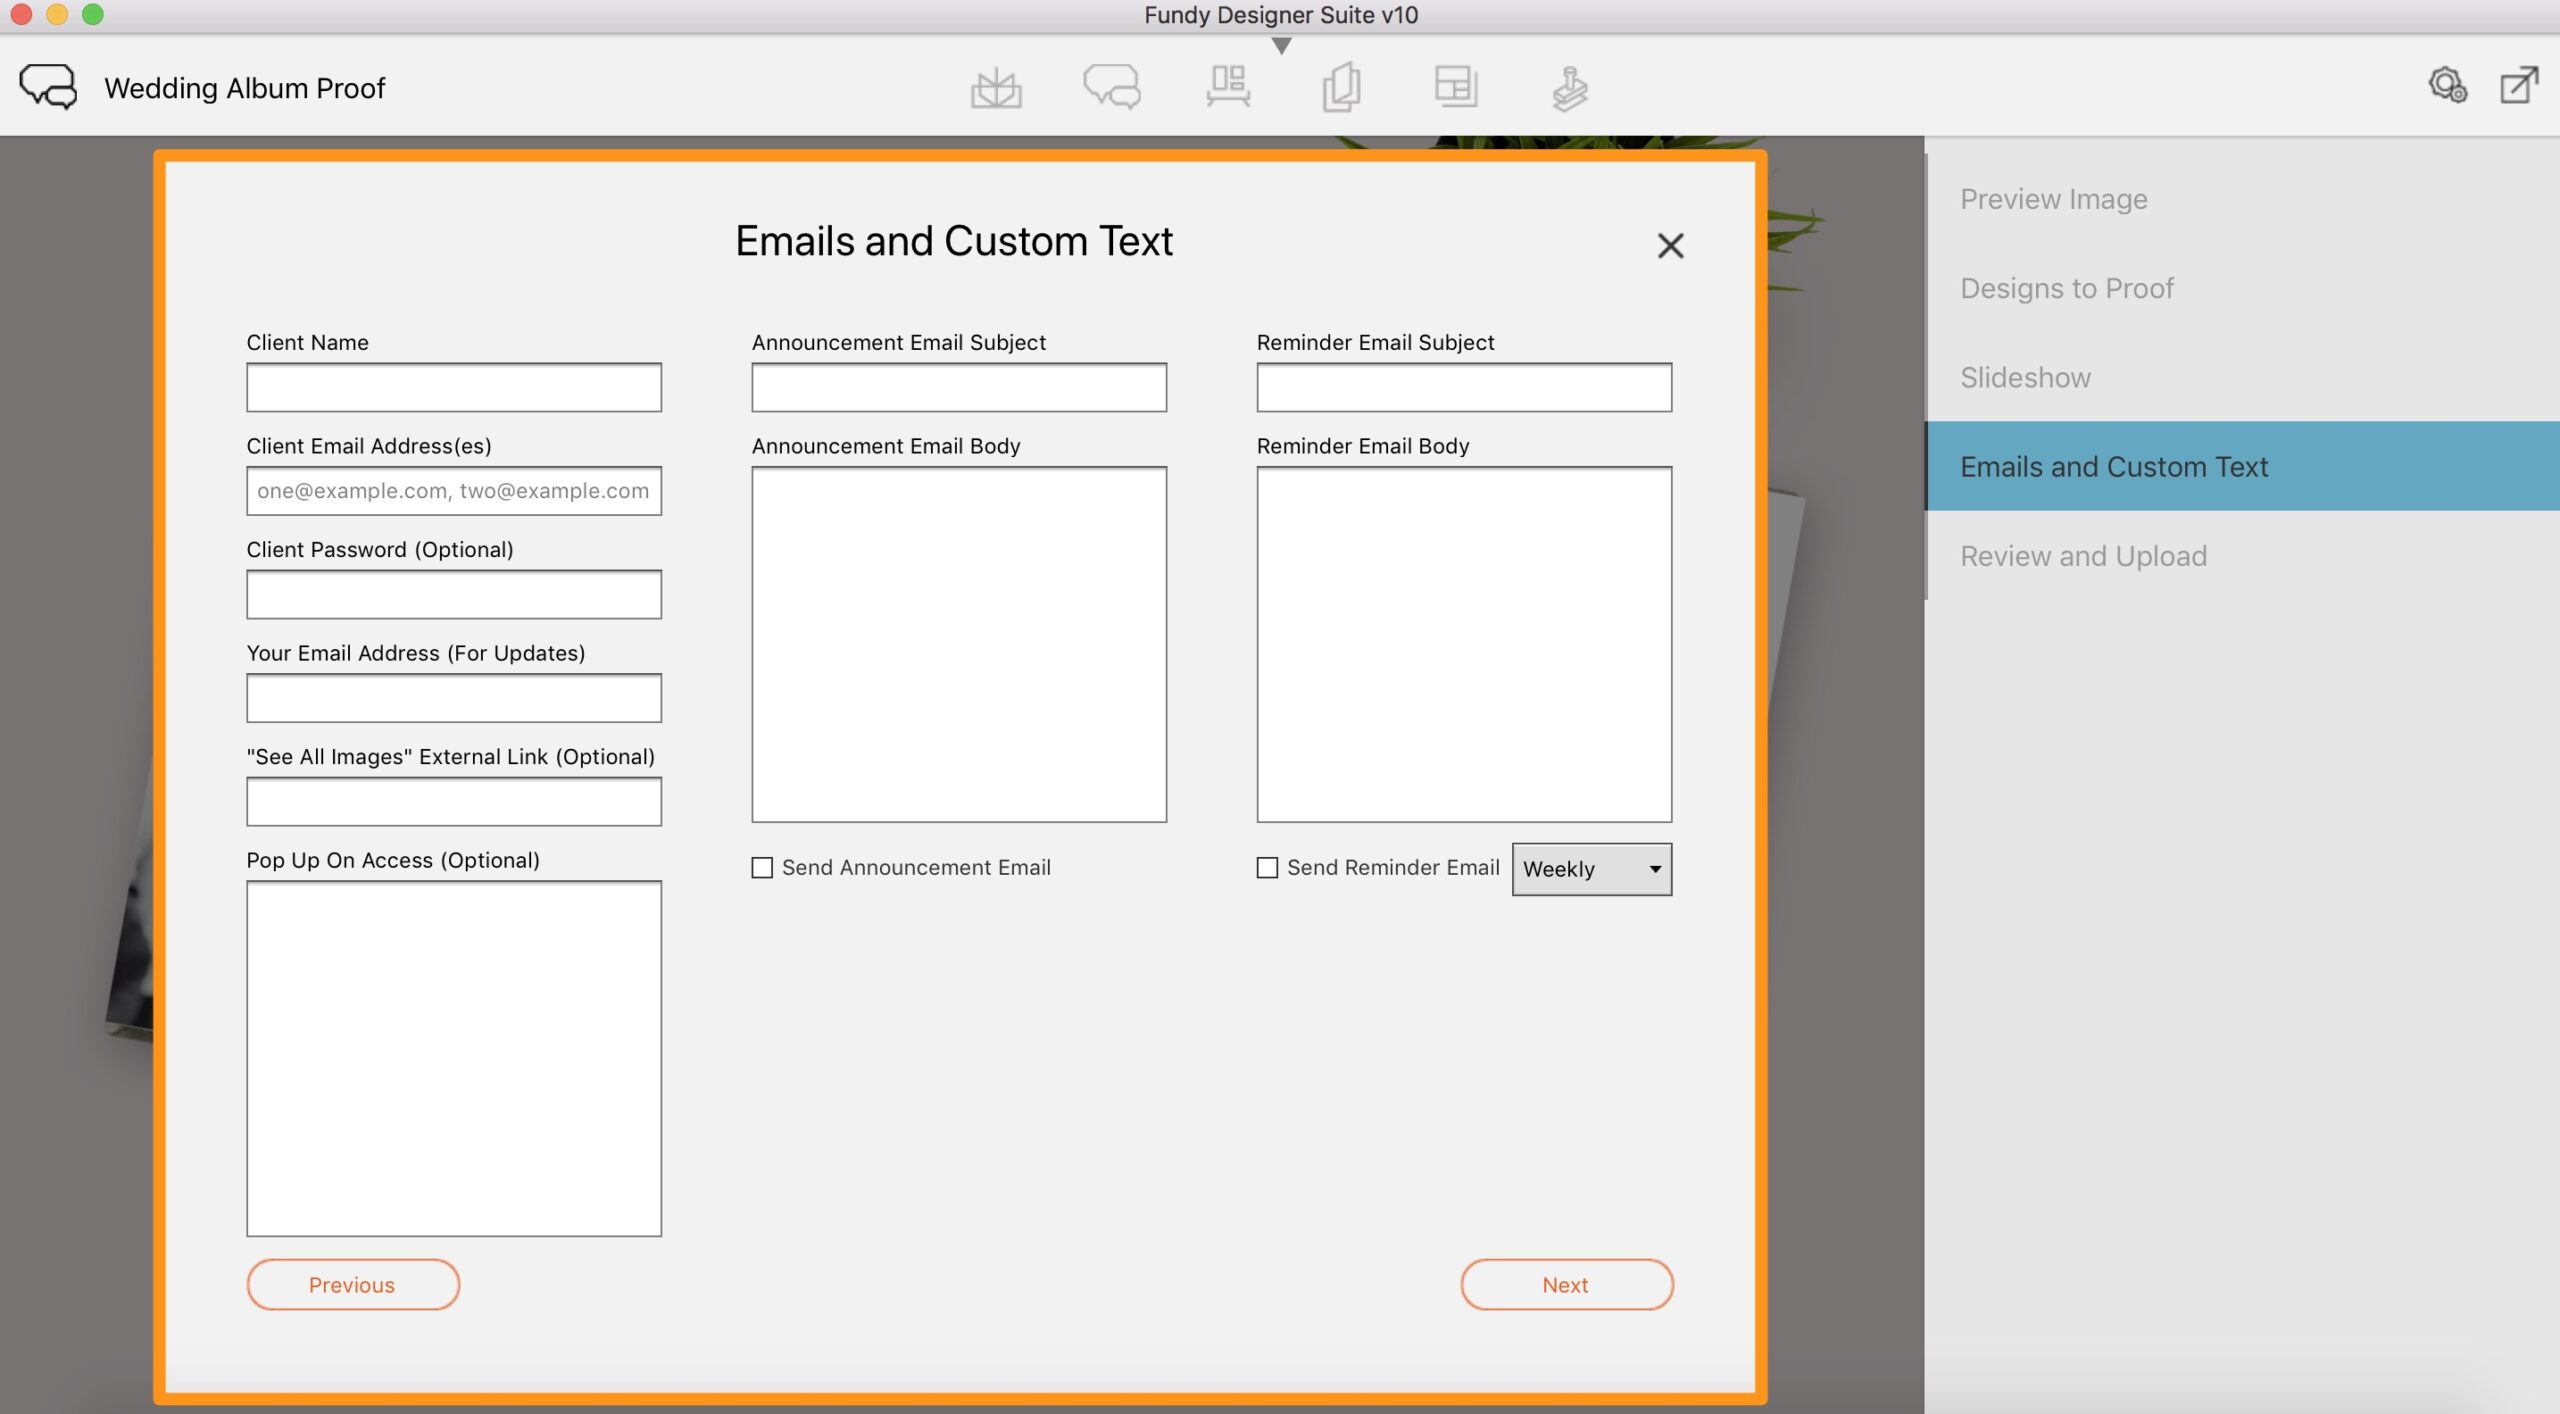Open the Image Brander collage icon
The height and width of the screenshot is (1414, 2560).
1456,87
